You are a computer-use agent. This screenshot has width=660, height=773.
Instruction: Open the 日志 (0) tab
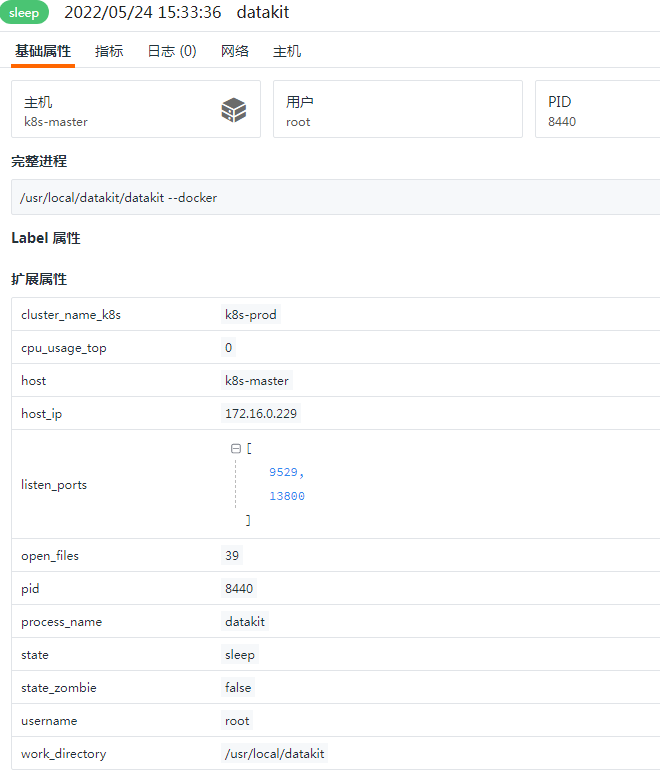[x=172, y=51]
